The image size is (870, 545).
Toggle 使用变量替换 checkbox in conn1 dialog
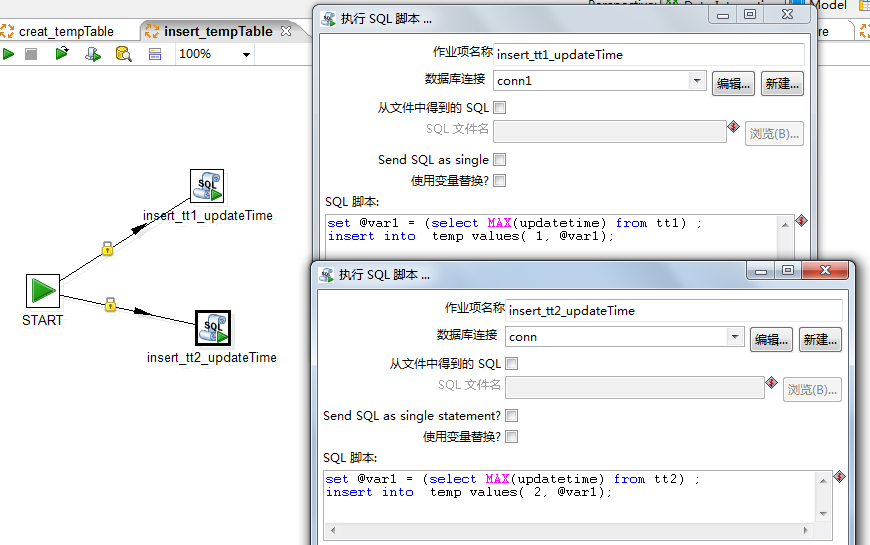(x=499, y=180)
